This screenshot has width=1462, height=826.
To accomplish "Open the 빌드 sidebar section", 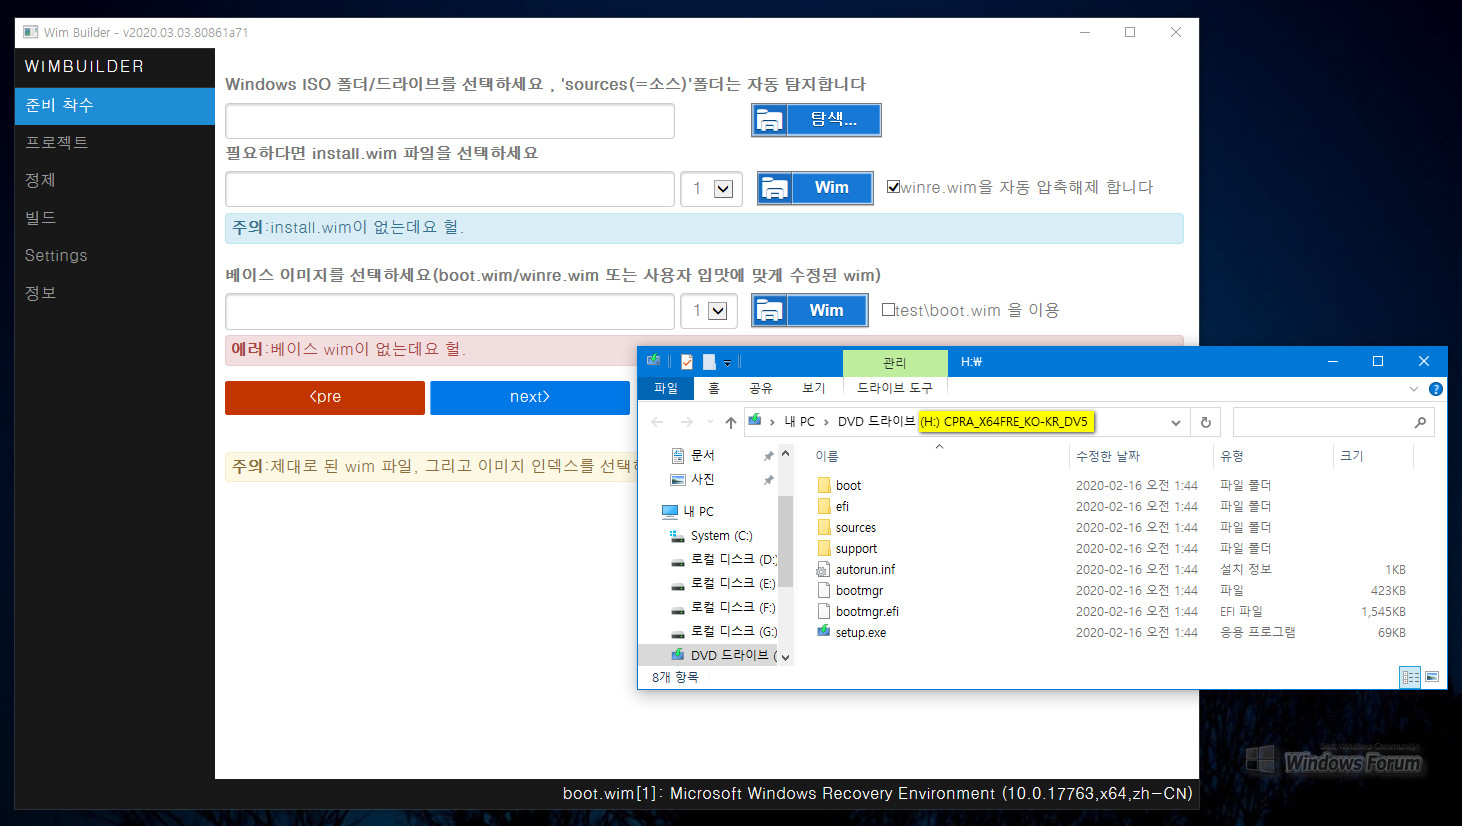I will (x=115, y=217).
